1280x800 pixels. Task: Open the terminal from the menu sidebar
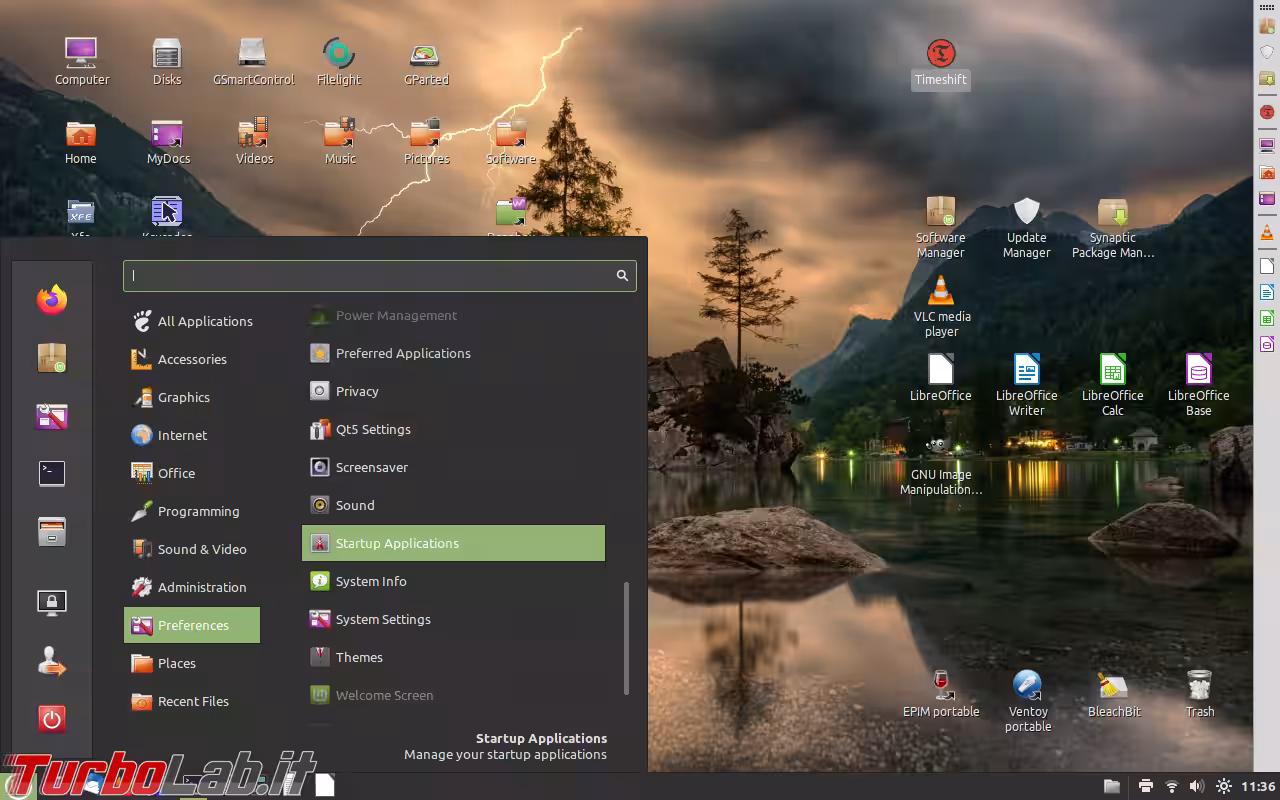51,473
